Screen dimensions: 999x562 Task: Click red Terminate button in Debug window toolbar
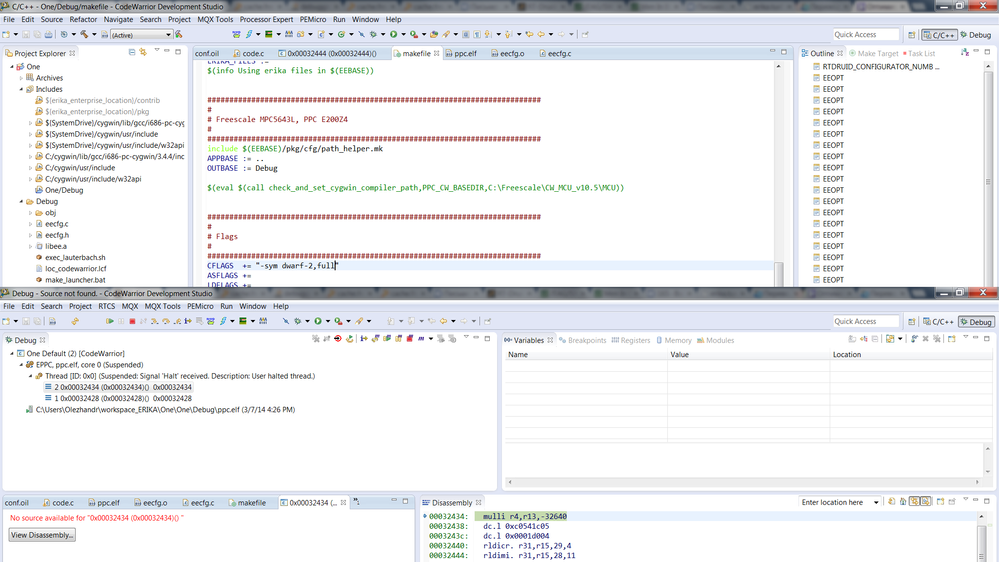click(x=133, y=321)
